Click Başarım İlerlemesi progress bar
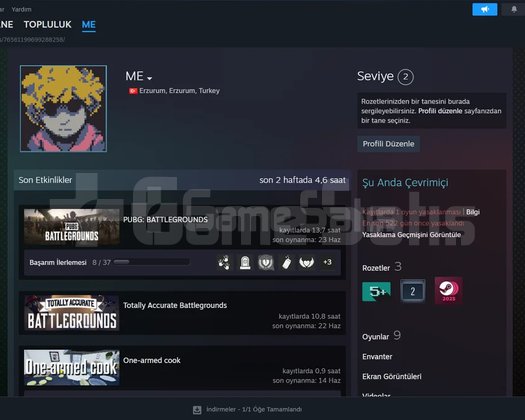The image size is (525, 420). tap(151, 262)
